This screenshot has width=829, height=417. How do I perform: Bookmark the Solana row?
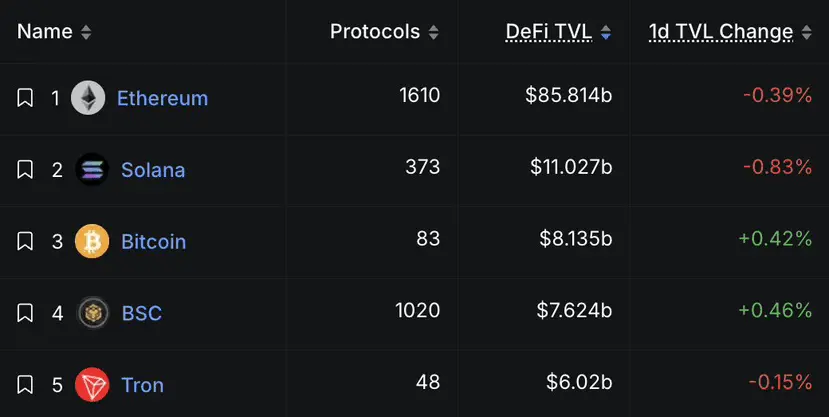coord(25,170)
